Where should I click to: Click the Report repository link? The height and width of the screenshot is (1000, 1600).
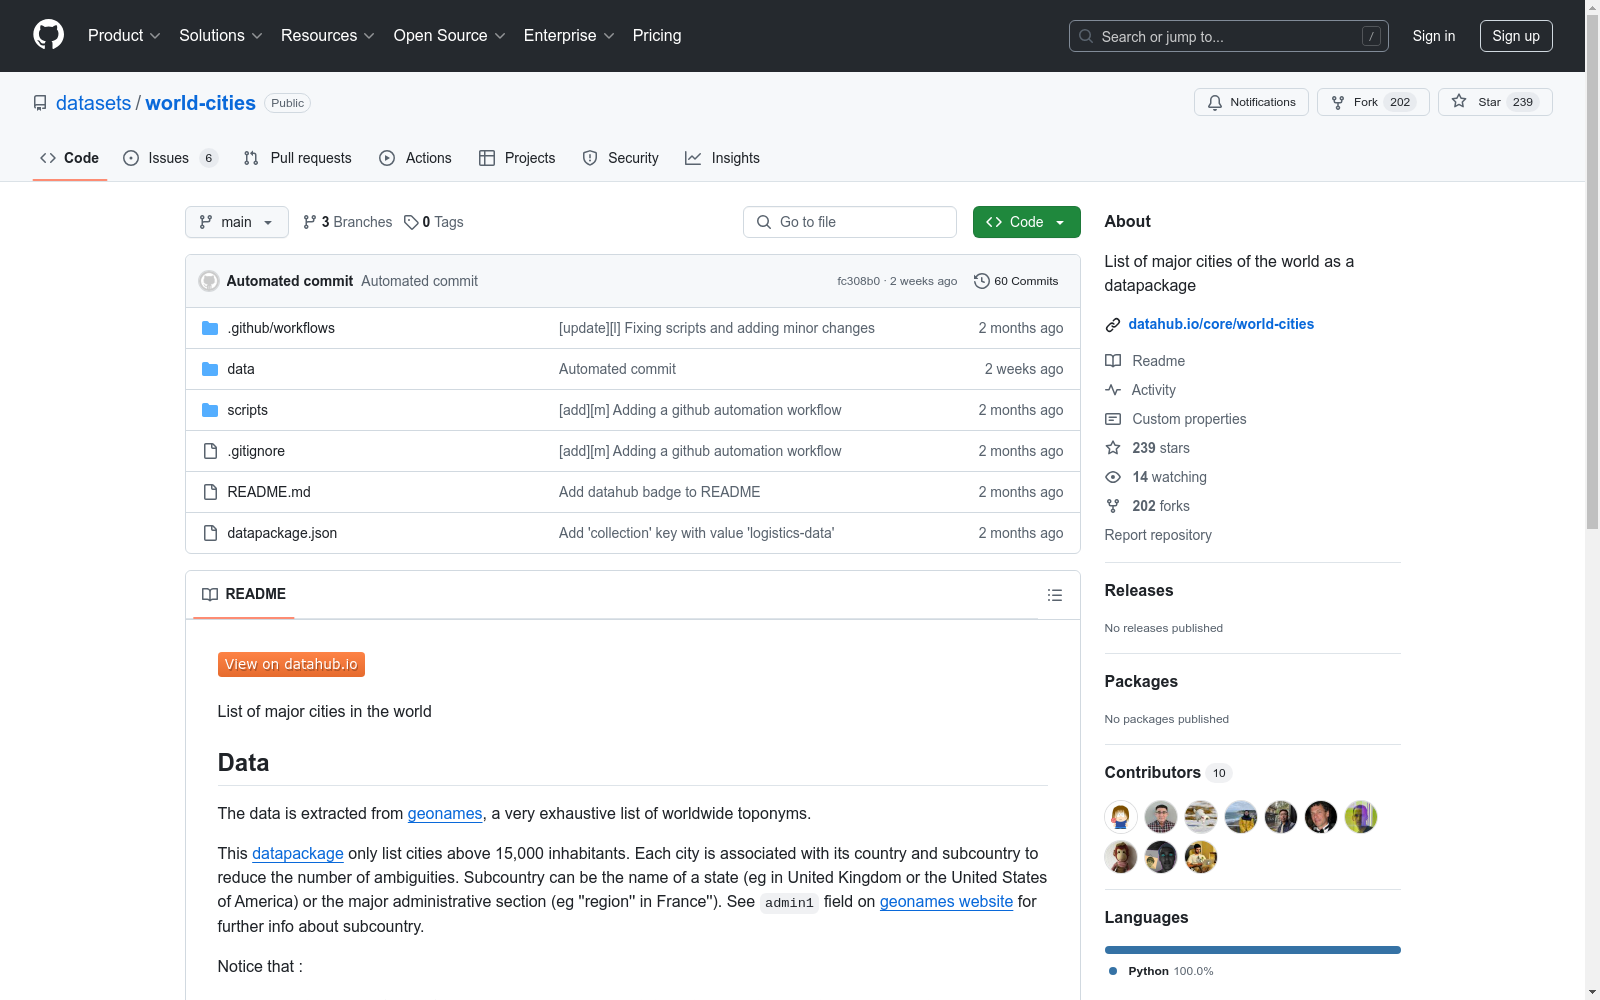(x=1158, y=535)
